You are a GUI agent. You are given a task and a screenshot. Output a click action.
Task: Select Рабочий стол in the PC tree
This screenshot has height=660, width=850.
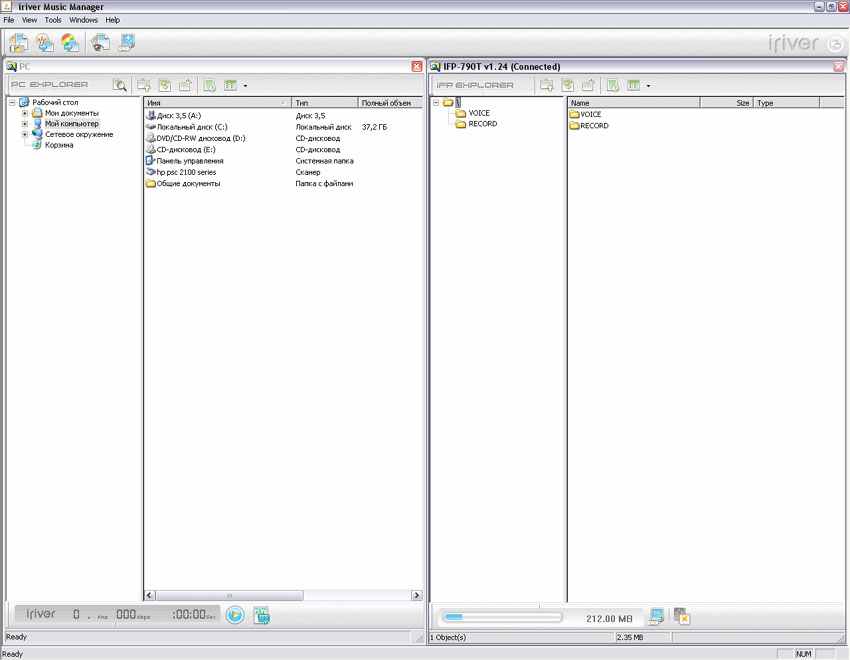coord(55,102)
